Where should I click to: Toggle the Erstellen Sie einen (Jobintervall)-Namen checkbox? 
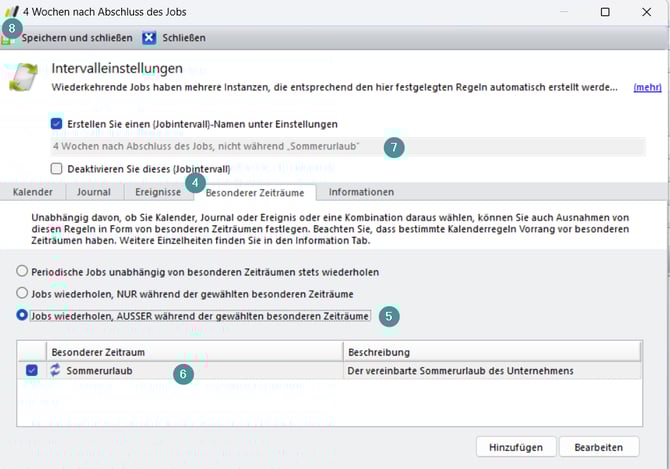56,124
